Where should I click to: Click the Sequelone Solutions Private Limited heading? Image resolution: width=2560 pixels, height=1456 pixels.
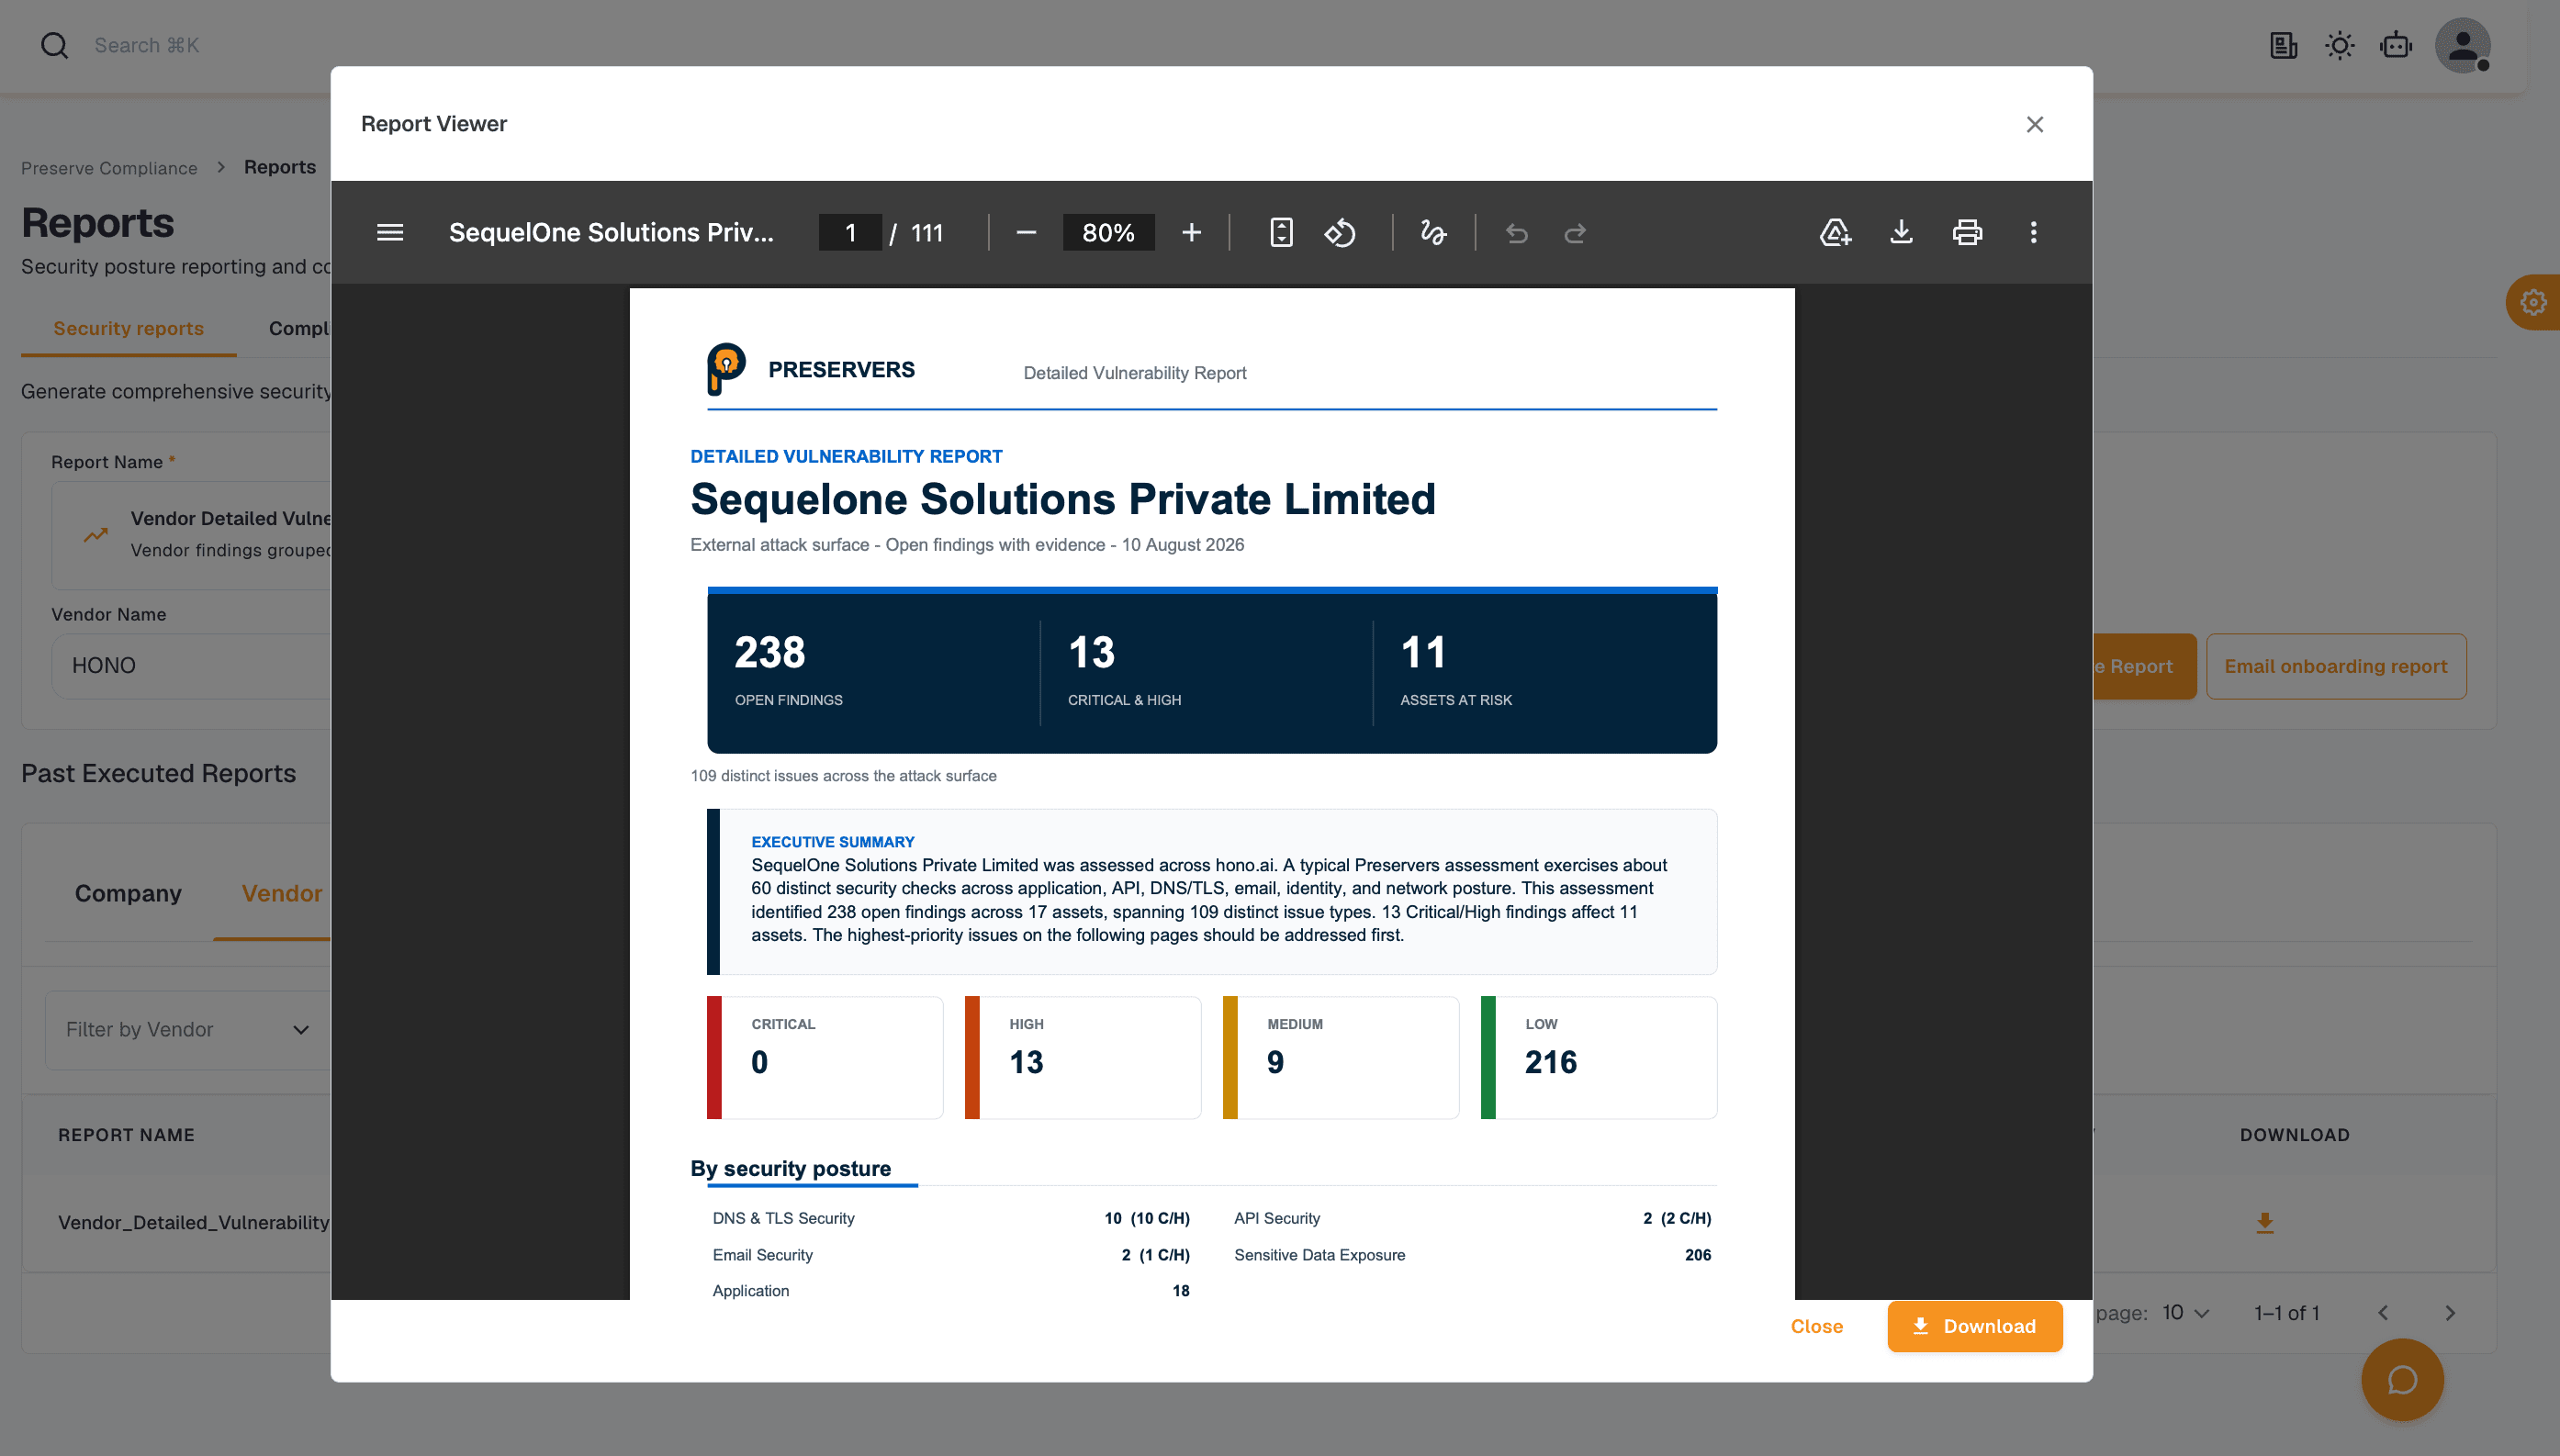(x=1063, y=499)
